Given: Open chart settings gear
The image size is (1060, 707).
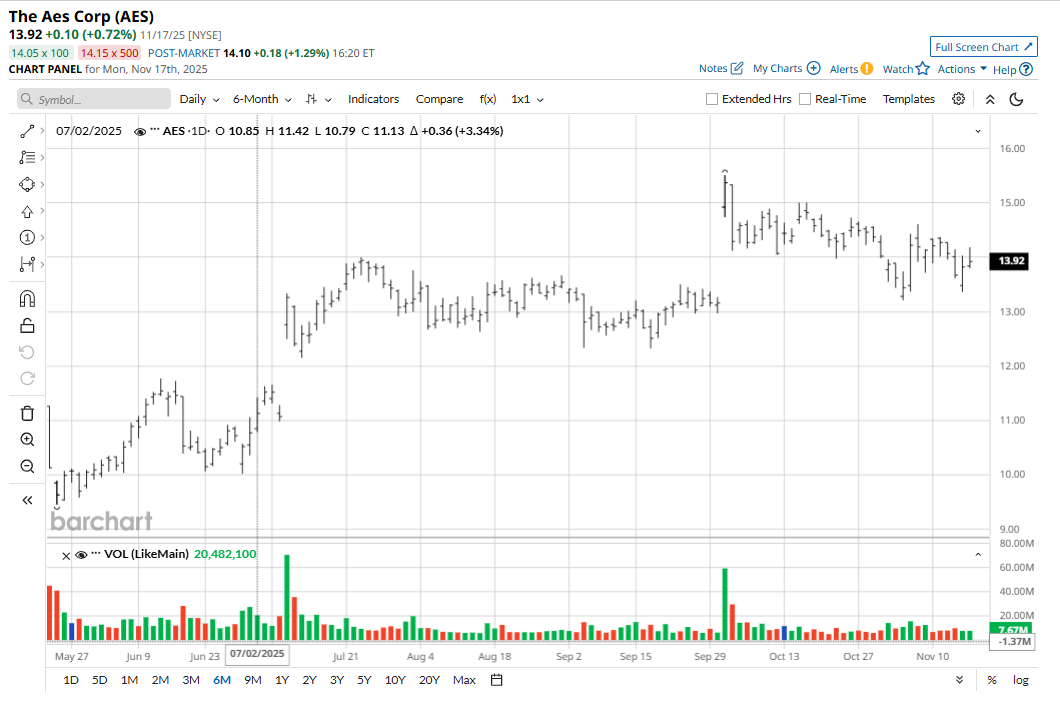Looking at the screenshot, I should click(x=959, y=99).
